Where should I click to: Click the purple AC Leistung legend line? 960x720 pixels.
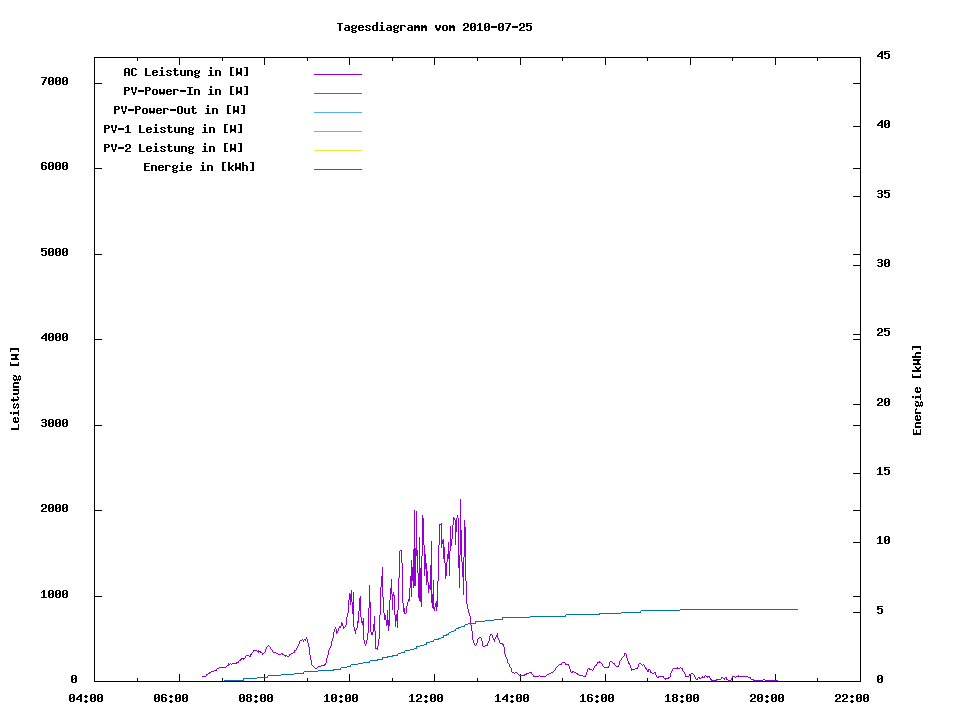(x=337, y=74)
